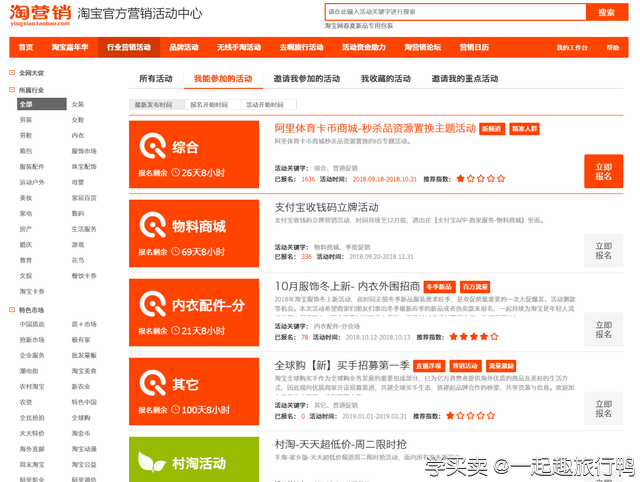Collapse the 特色市场 sidebar section
The image size is (640, 482).
pos(12,310)
